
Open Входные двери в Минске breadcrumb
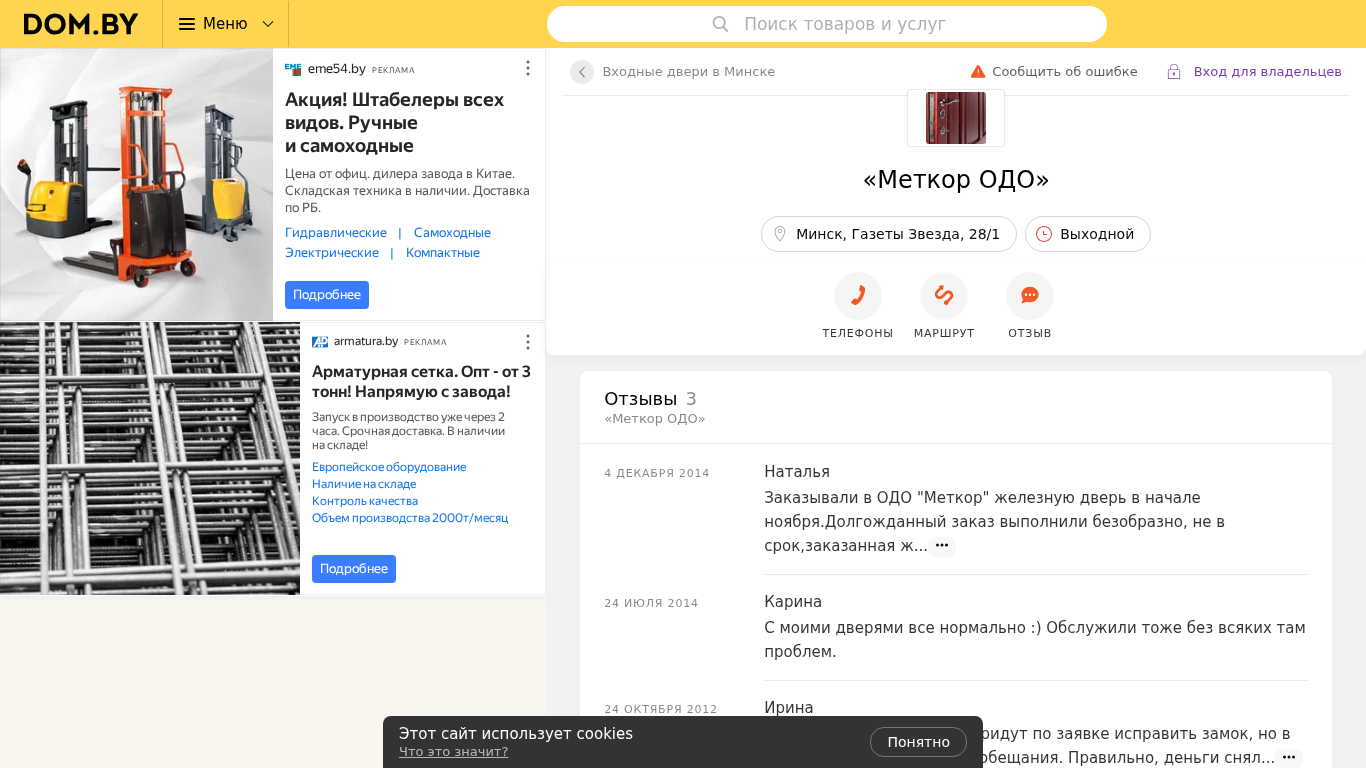coord(688,72)
